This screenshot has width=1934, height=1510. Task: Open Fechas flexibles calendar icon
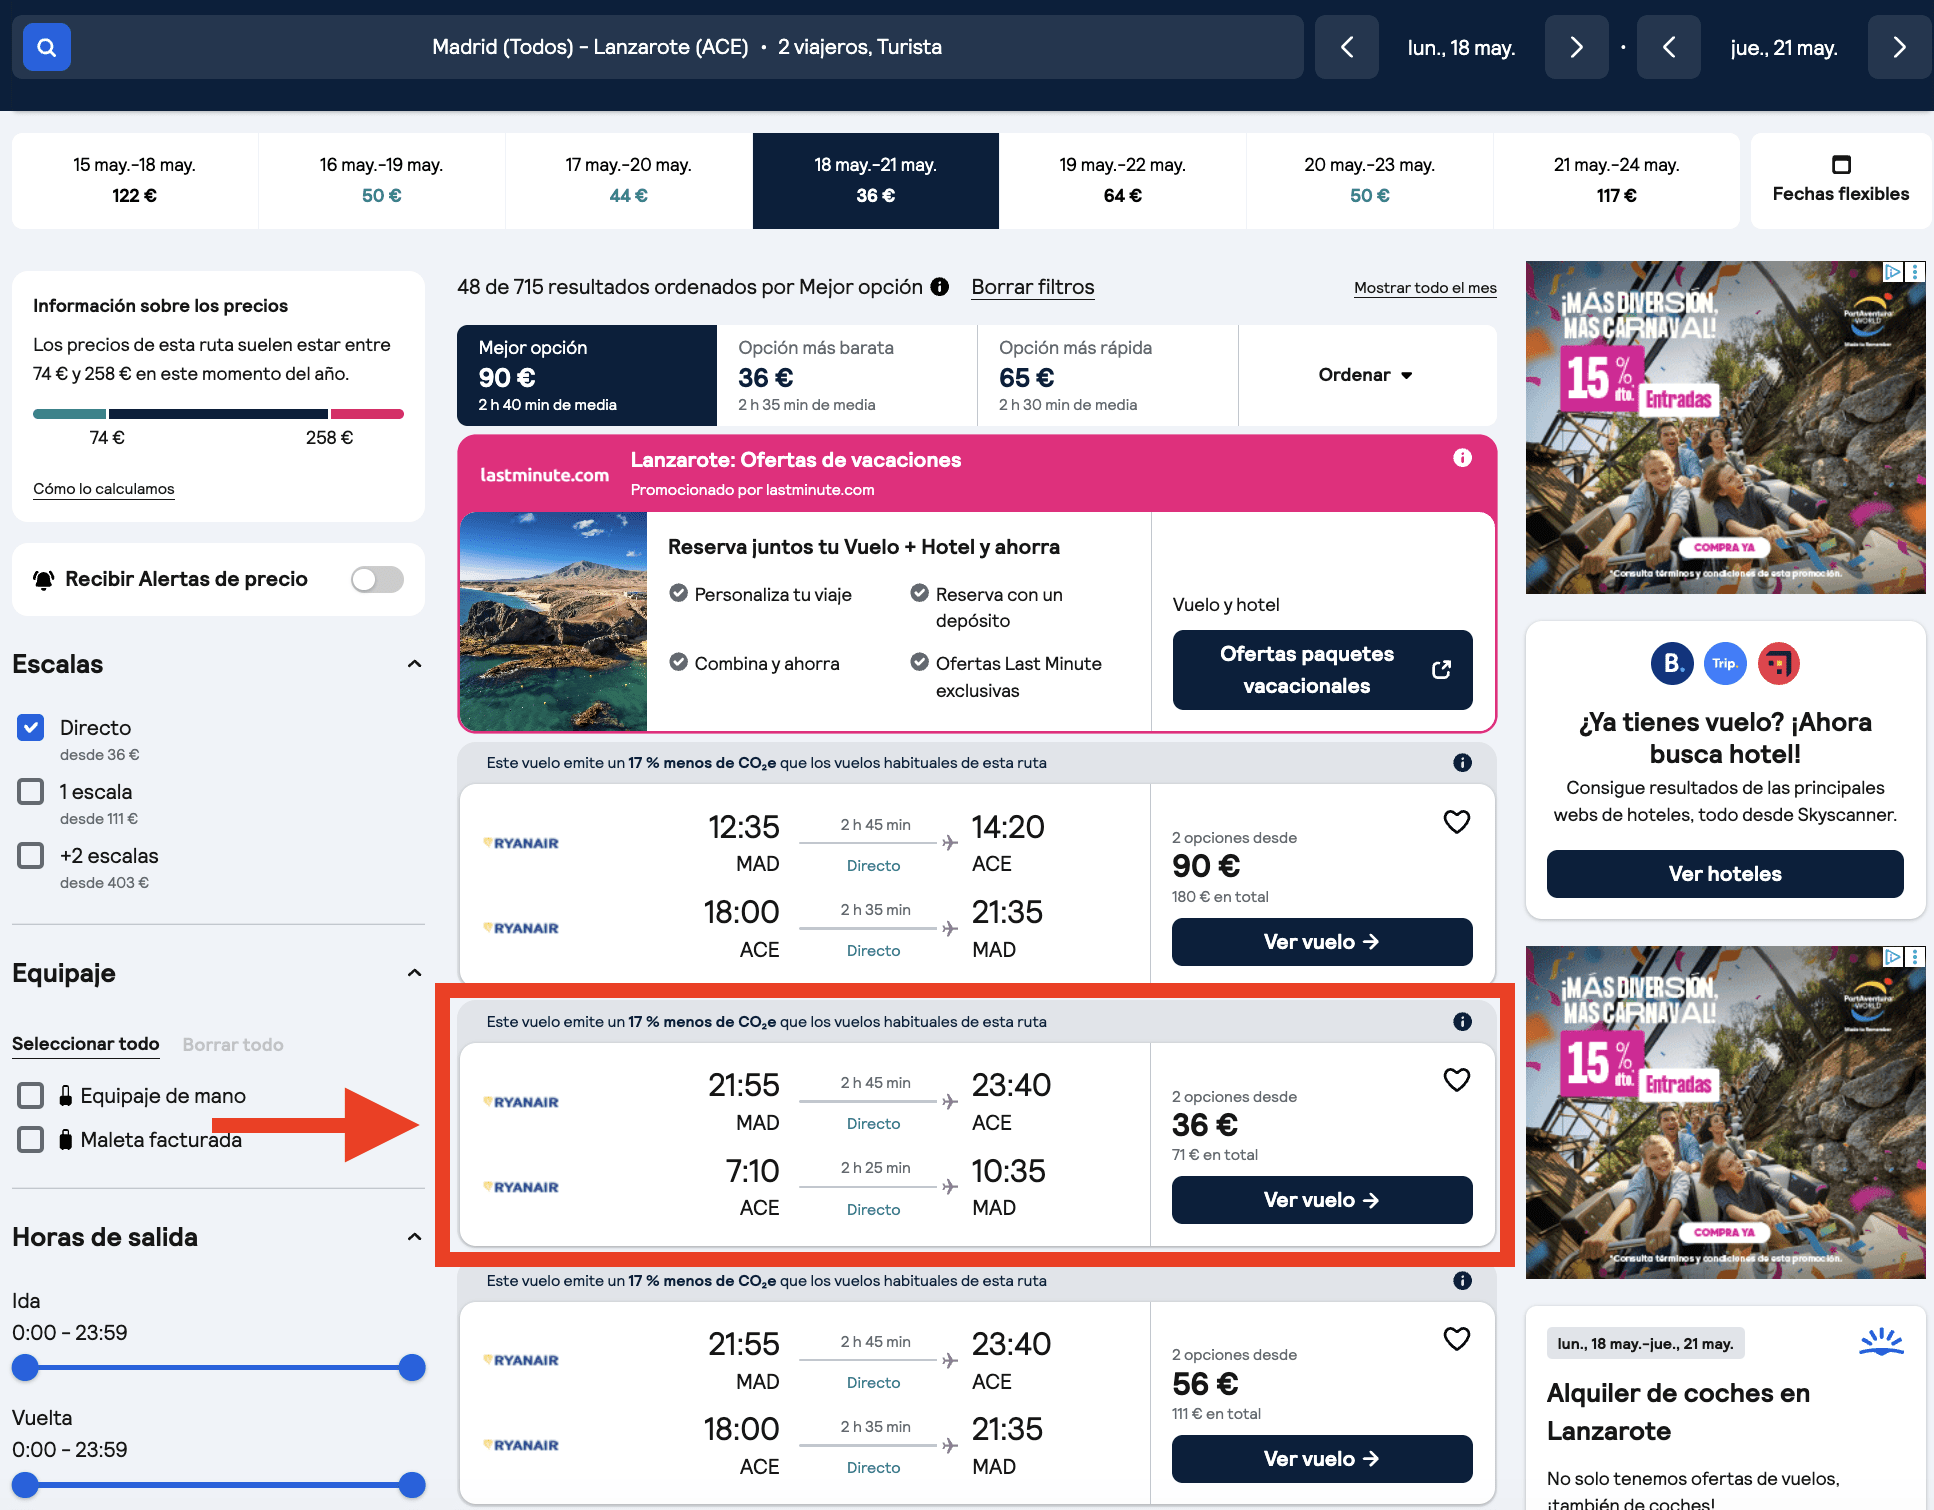pyautogui.click(x=1841, y=164)
